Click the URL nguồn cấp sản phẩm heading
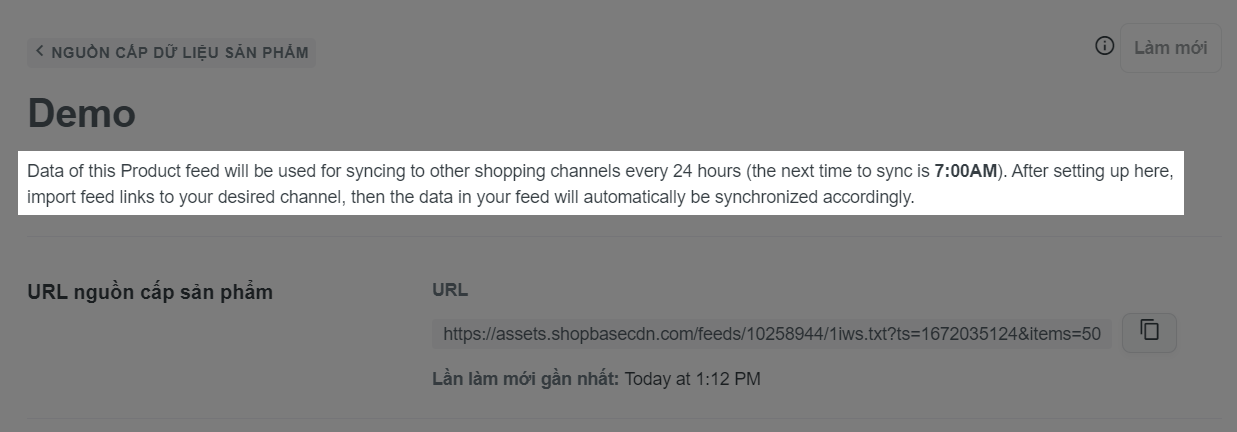 [x=150, y=292]
